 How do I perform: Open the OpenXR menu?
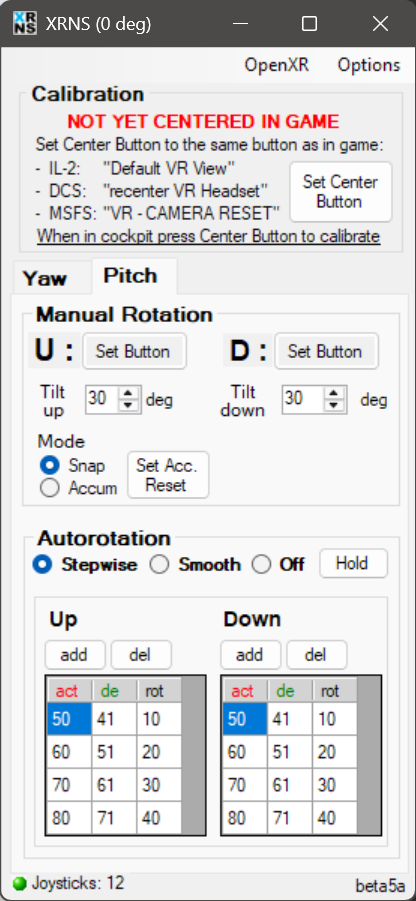tap(277, 65)
